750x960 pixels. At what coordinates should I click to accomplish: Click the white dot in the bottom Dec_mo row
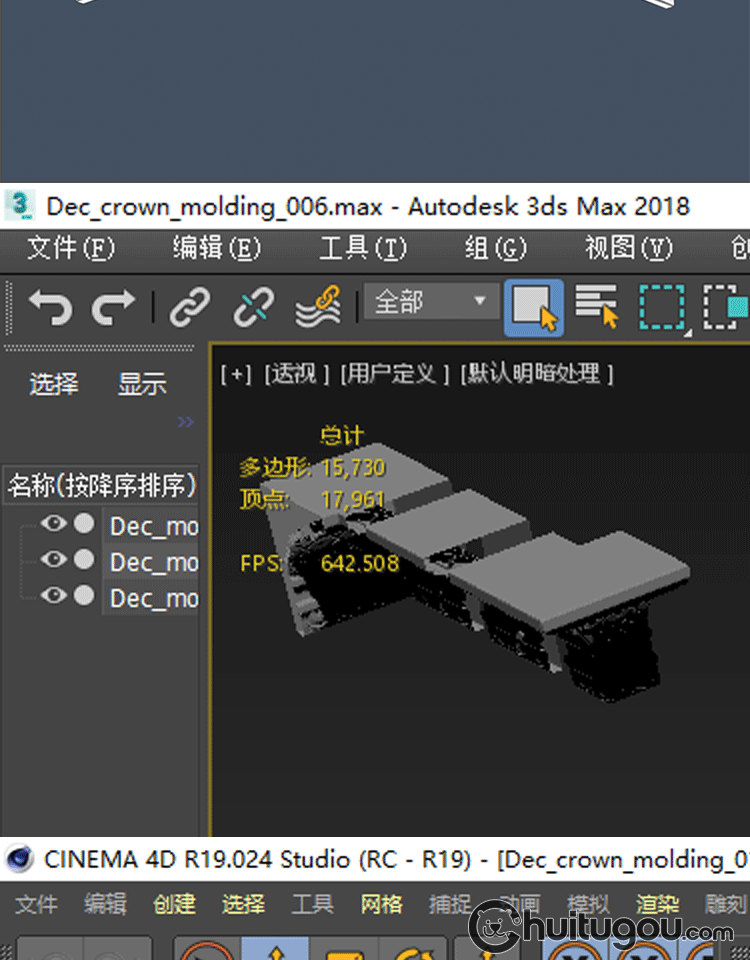(84, 594)
